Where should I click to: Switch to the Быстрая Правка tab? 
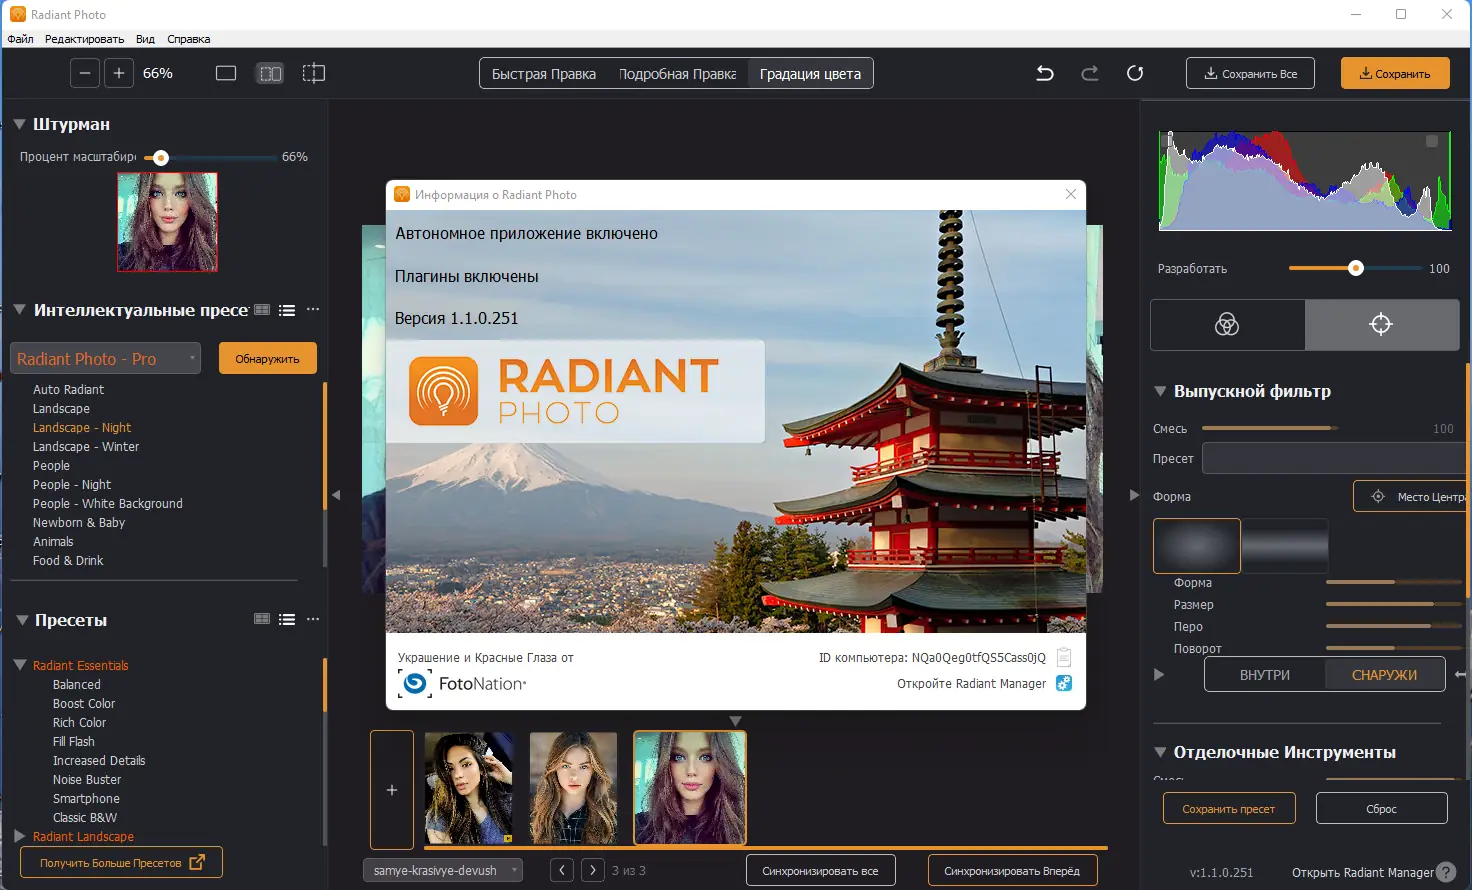(544, 74)
